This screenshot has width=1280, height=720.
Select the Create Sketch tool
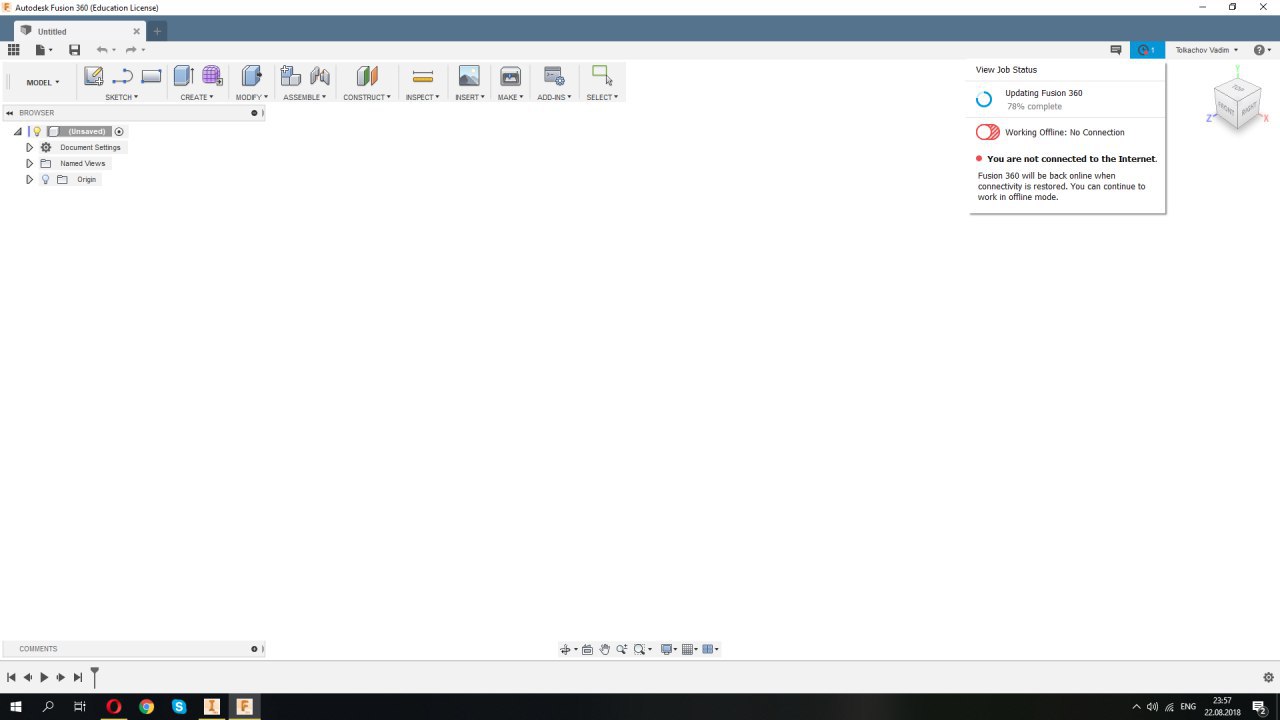pos(93,76)
